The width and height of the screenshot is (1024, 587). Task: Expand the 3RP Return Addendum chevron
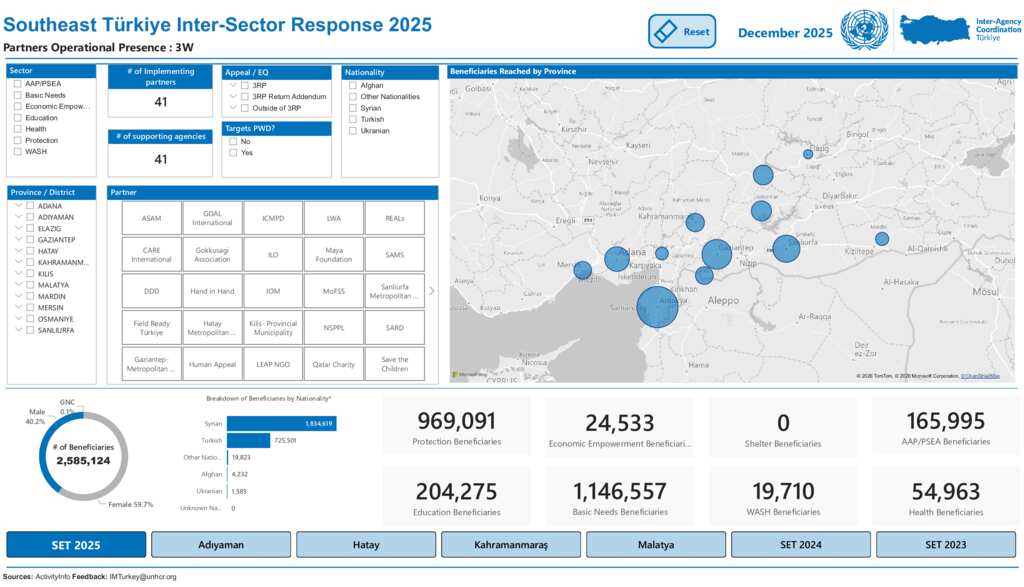point(232,97)
